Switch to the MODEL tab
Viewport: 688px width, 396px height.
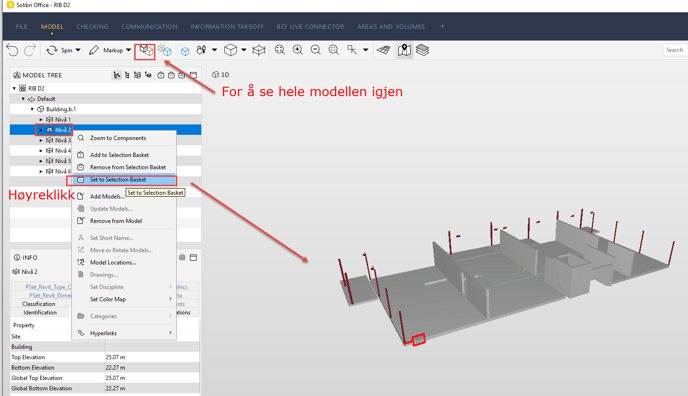[x=52, y=27]
